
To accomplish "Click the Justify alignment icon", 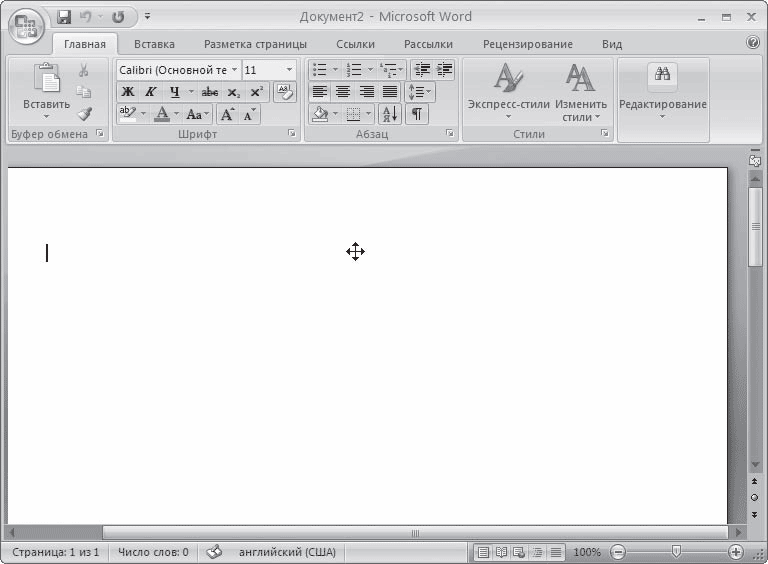I will 390,92.
